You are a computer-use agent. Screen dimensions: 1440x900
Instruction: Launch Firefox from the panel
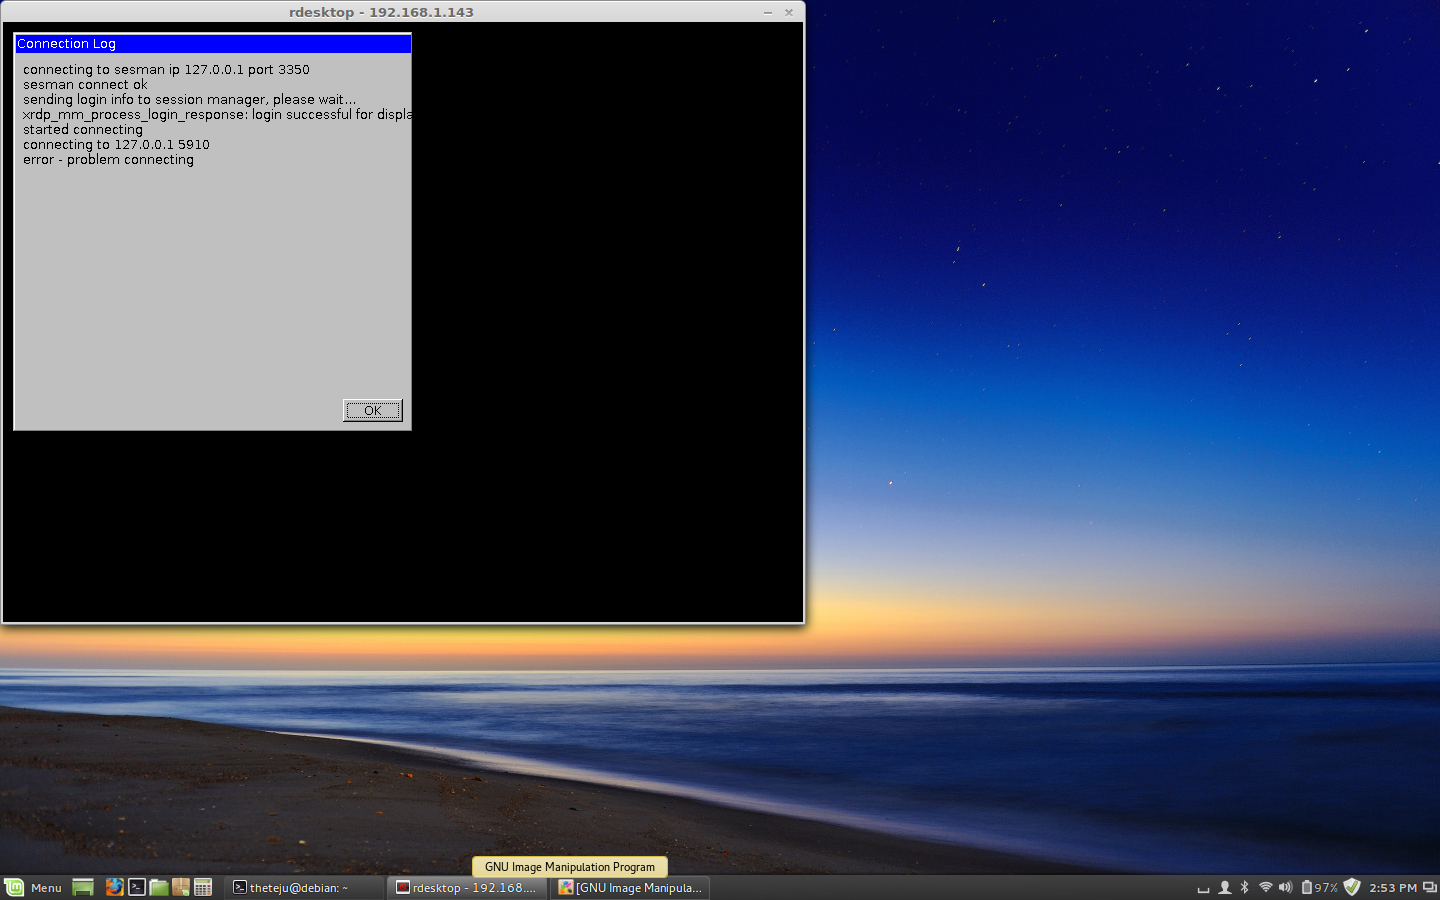tap(114, 887)
